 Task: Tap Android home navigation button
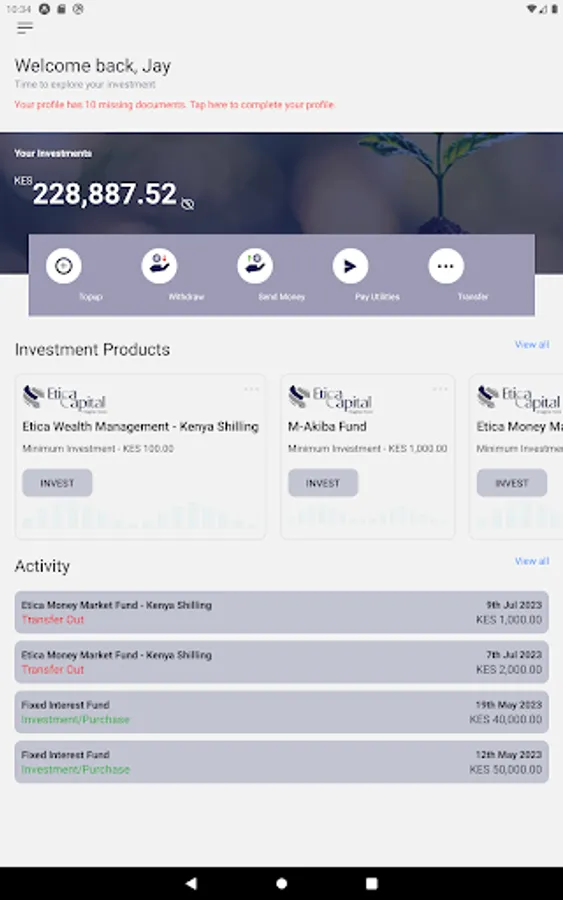[x=281, y=883]
